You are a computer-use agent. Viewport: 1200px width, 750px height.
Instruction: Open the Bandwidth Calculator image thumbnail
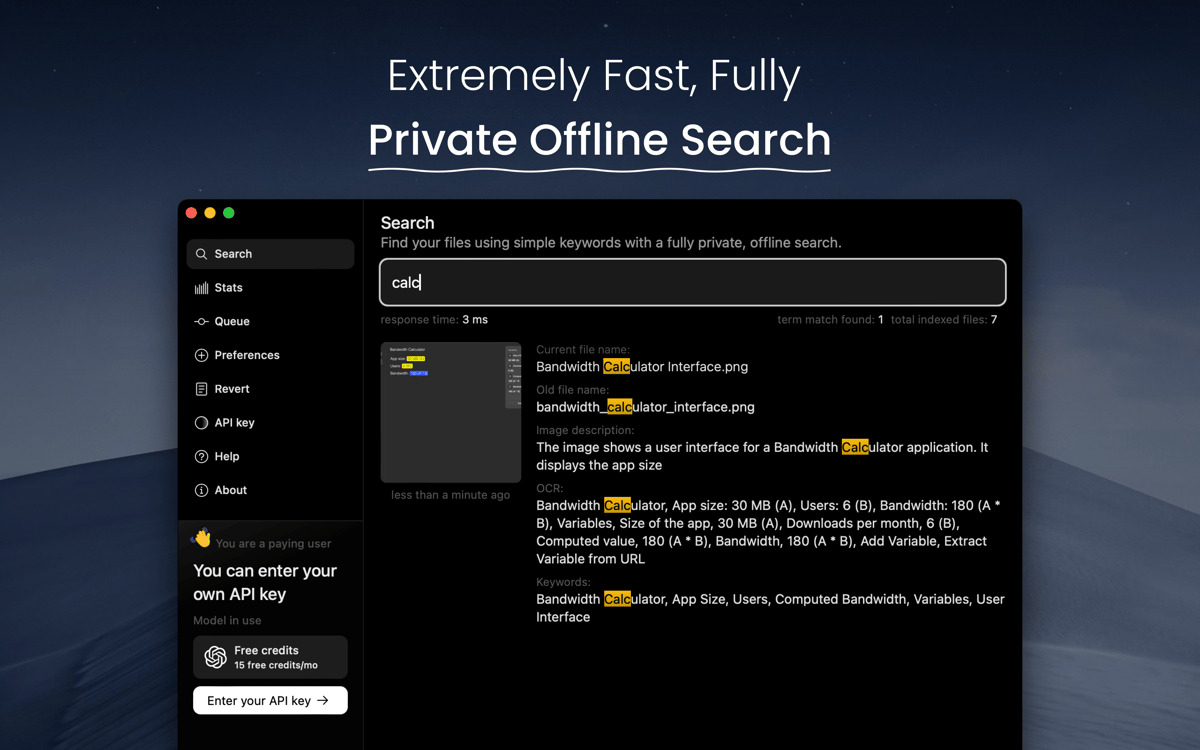coord(450,412)
